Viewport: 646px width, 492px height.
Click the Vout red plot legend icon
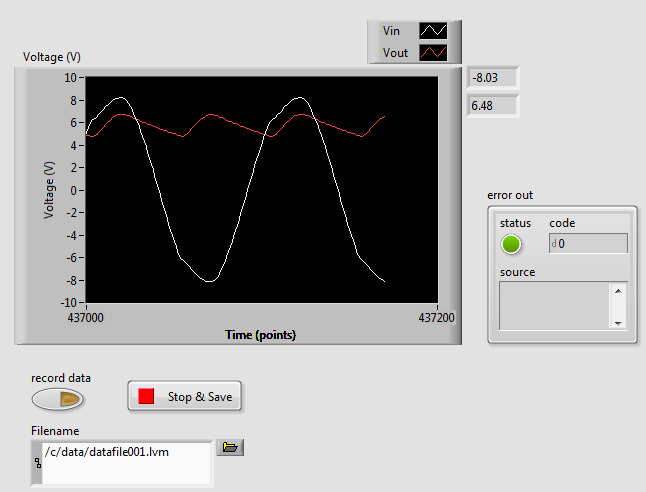(432, 53)
